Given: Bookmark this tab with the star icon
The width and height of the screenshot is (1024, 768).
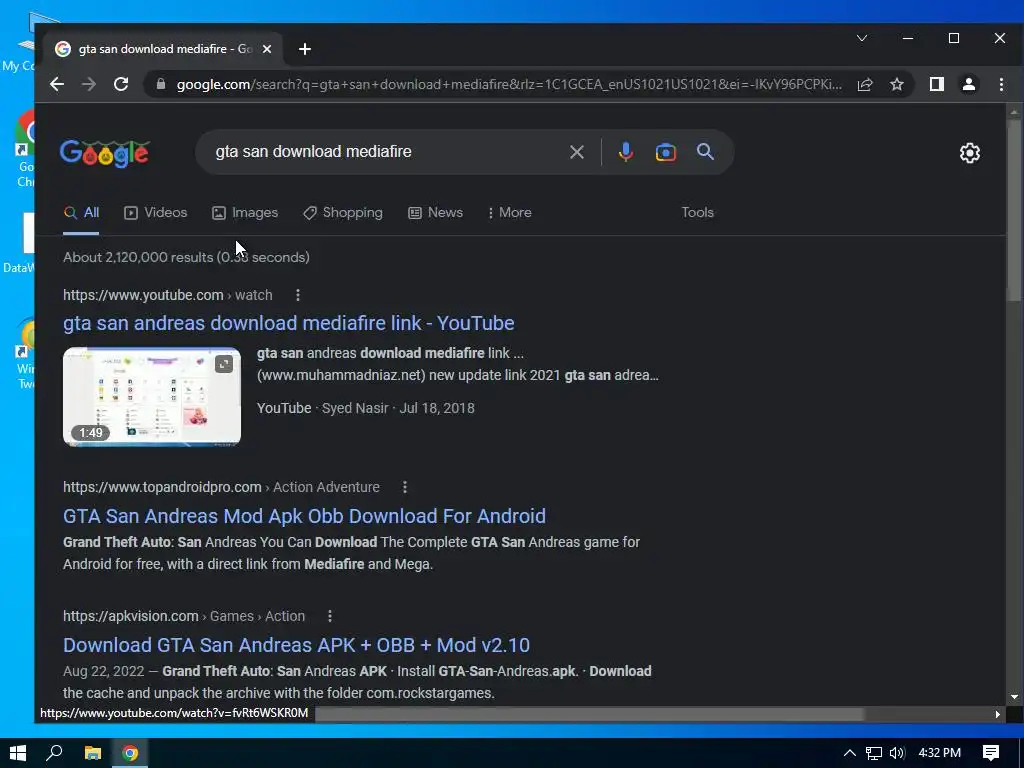Looking at the screenshot, I should tap(897, 84).
